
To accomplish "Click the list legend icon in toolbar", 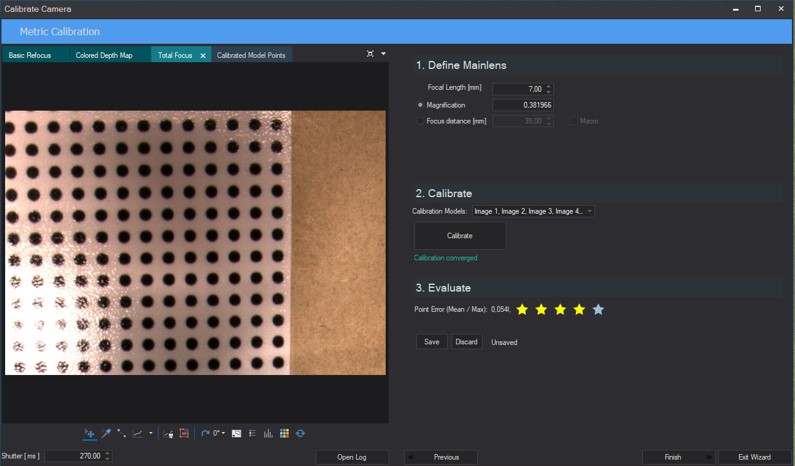I will [x=252, y=434].
